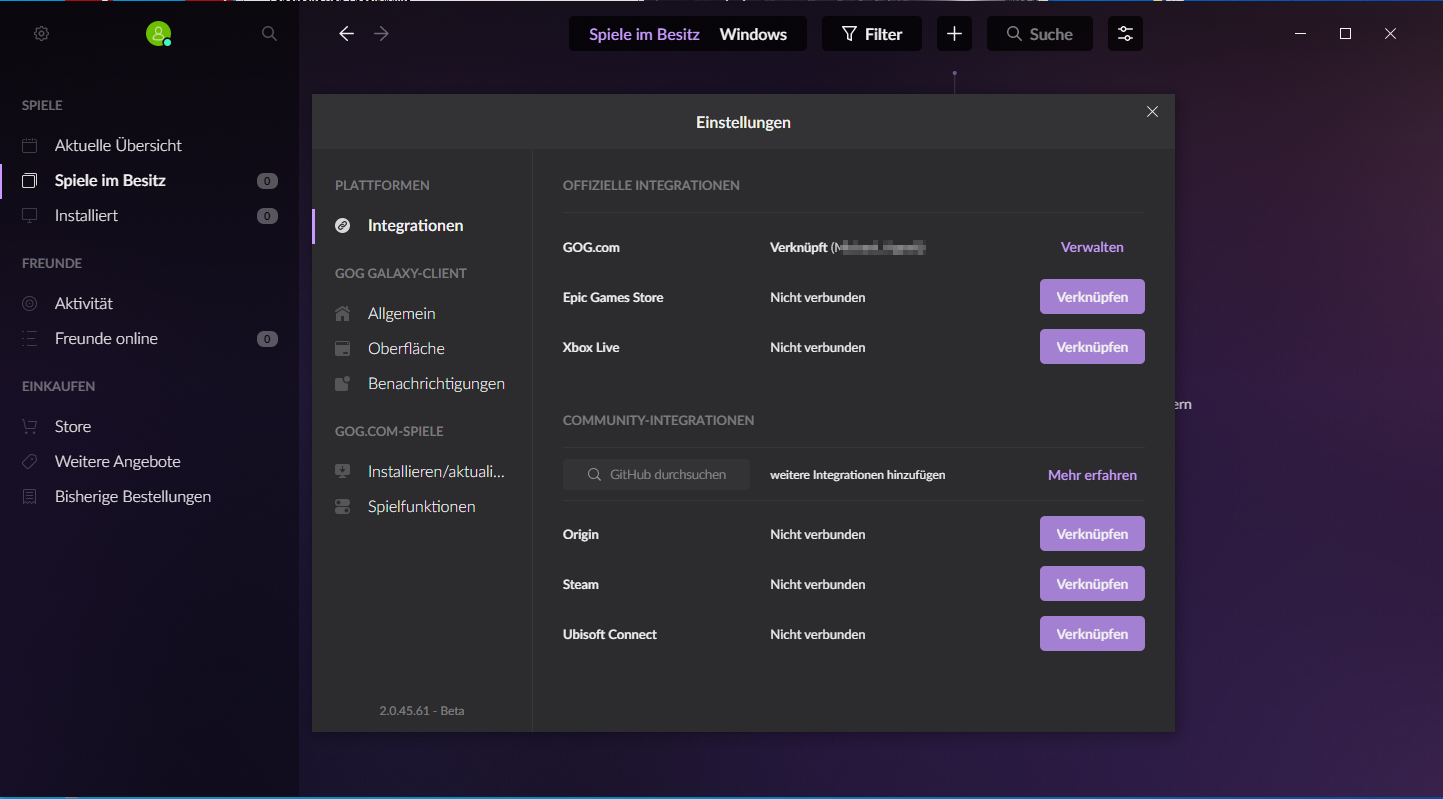The height and width of the screenshot is (799, 1443).
Task: Open Store in left sidebar
Action: (73, 427)
